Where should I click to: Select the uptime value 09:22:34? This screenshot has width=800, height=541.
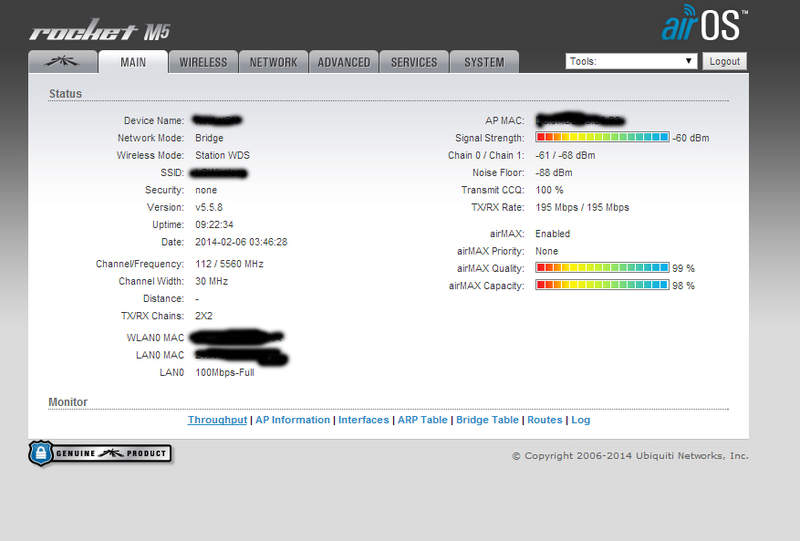click(x=214, y=225)
